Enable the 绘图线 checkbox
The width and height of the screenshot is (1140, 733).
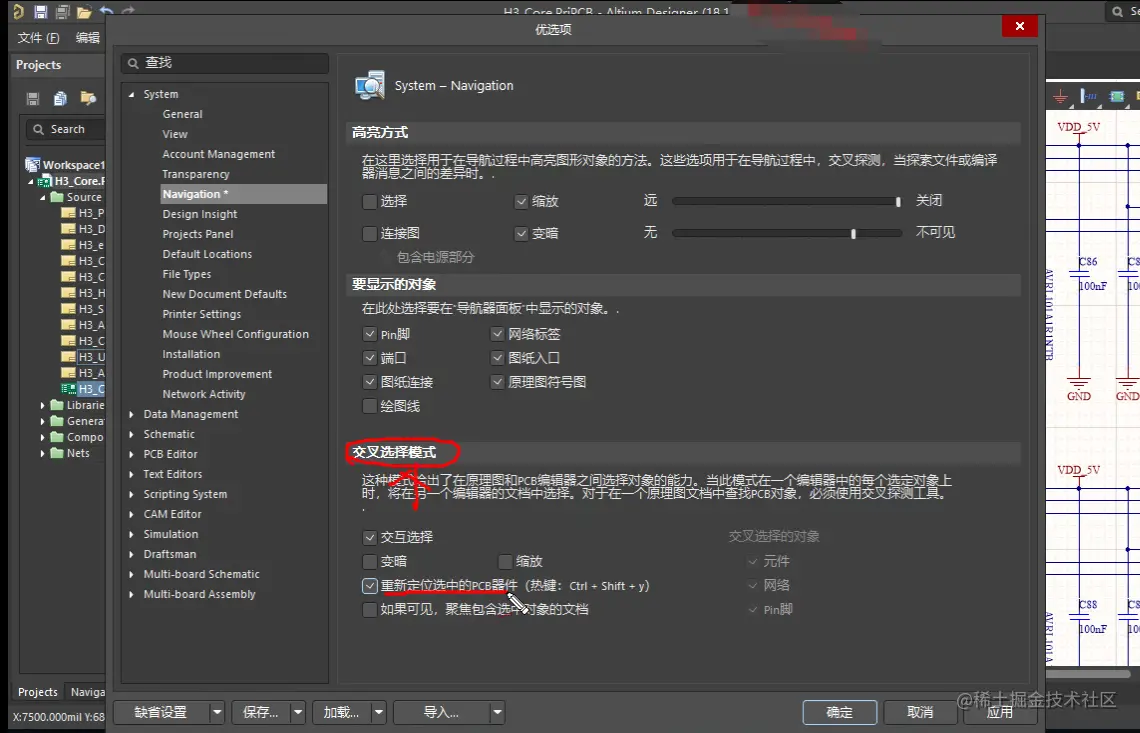369,406
